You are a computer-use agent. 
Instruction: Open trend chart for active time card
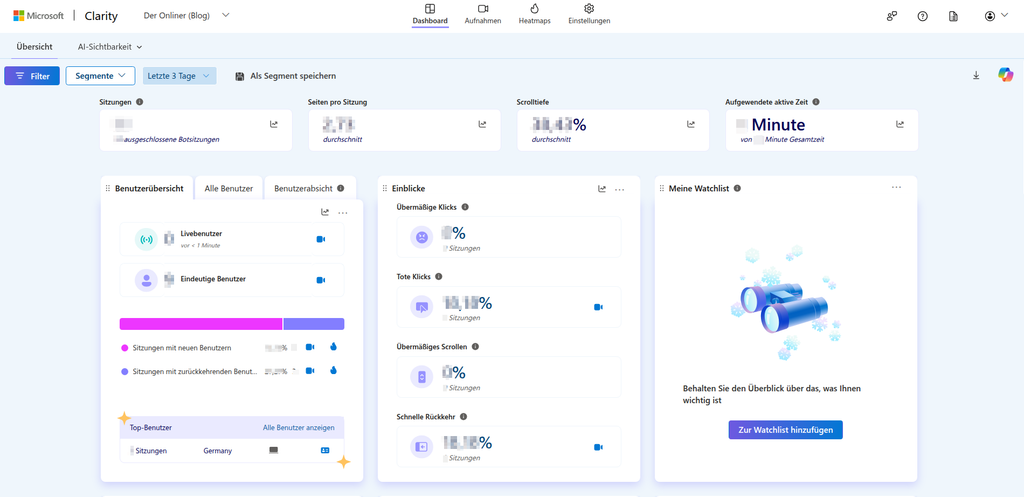[900, 124]
